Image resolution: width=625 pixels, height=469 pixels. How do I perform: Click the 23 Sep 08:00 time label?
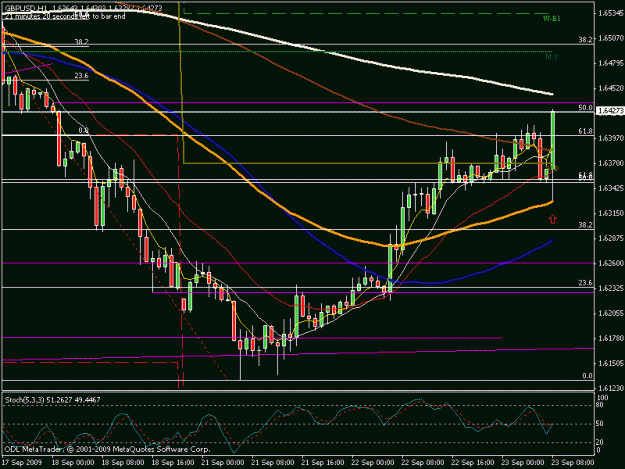(x=572, y=462)
